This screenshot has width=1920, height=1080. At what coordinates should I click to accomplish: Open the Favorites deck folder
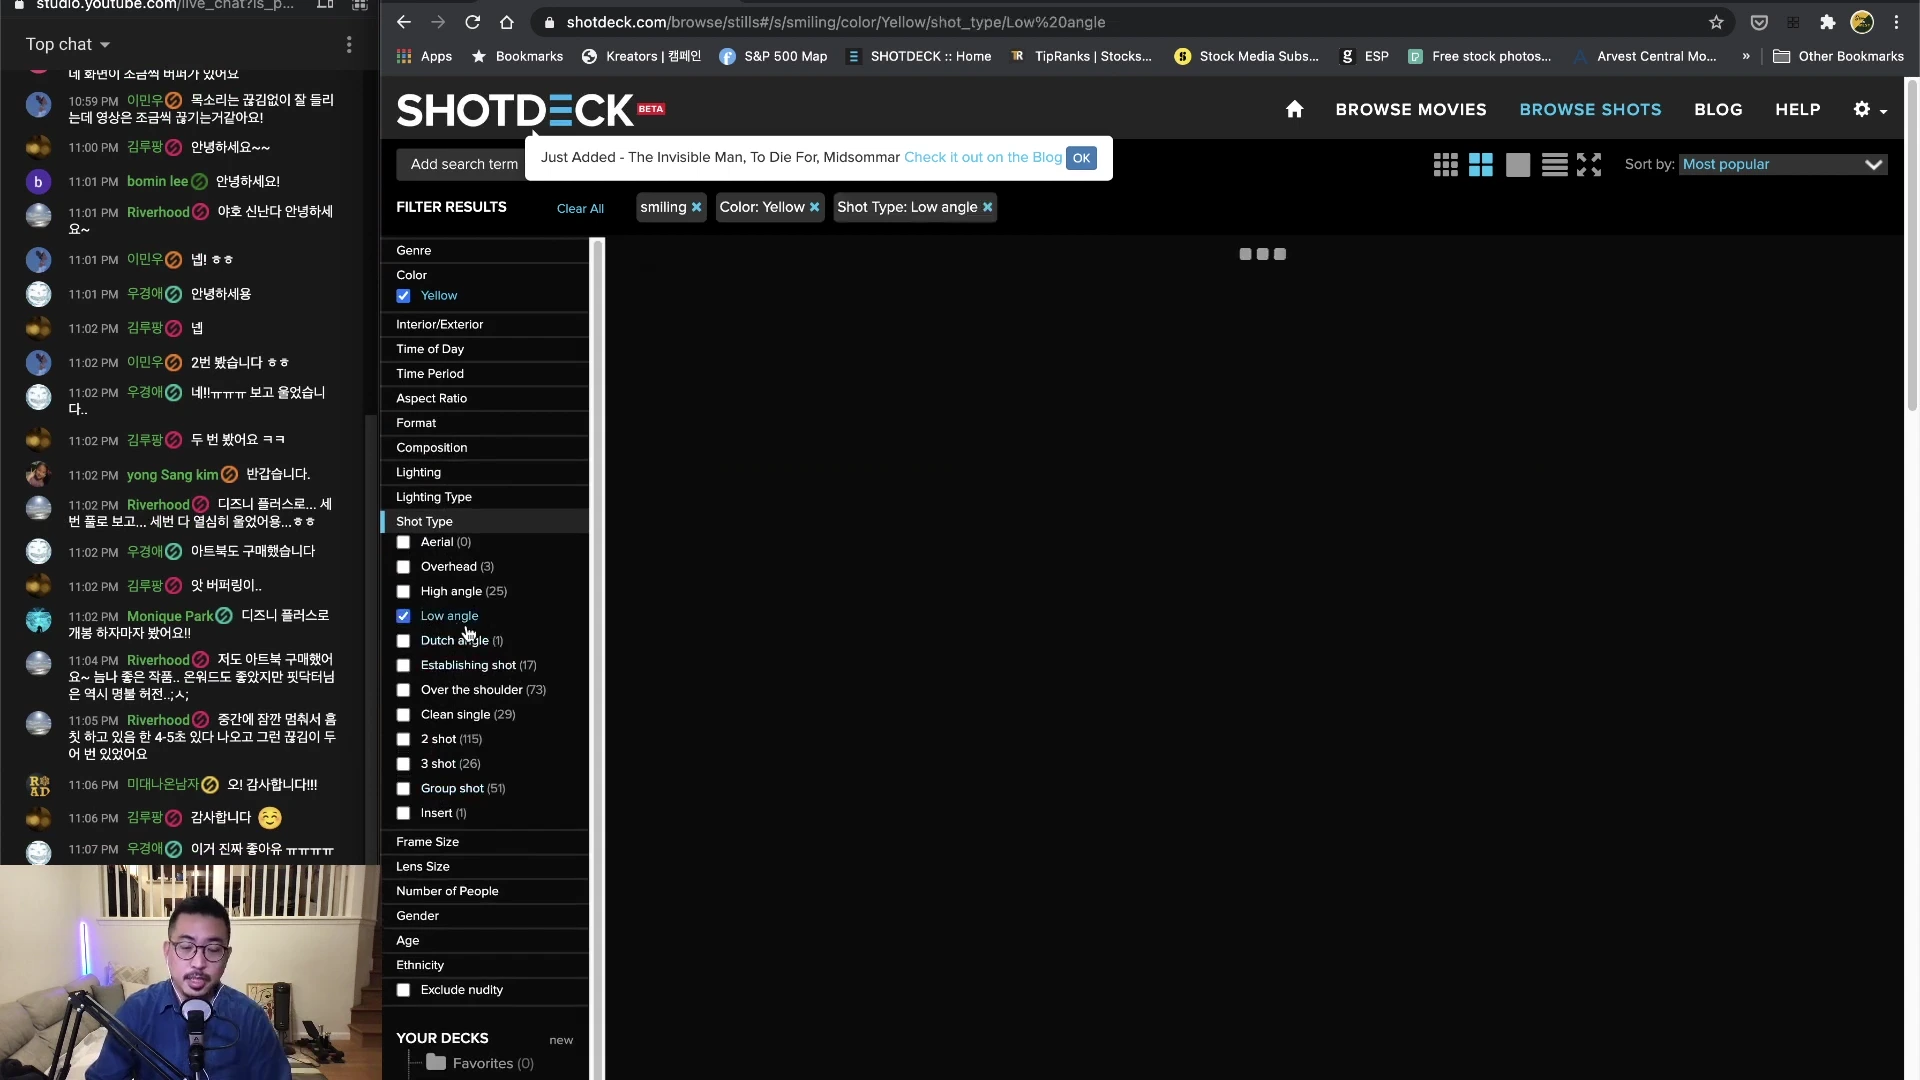click(x=480, y=1063)
